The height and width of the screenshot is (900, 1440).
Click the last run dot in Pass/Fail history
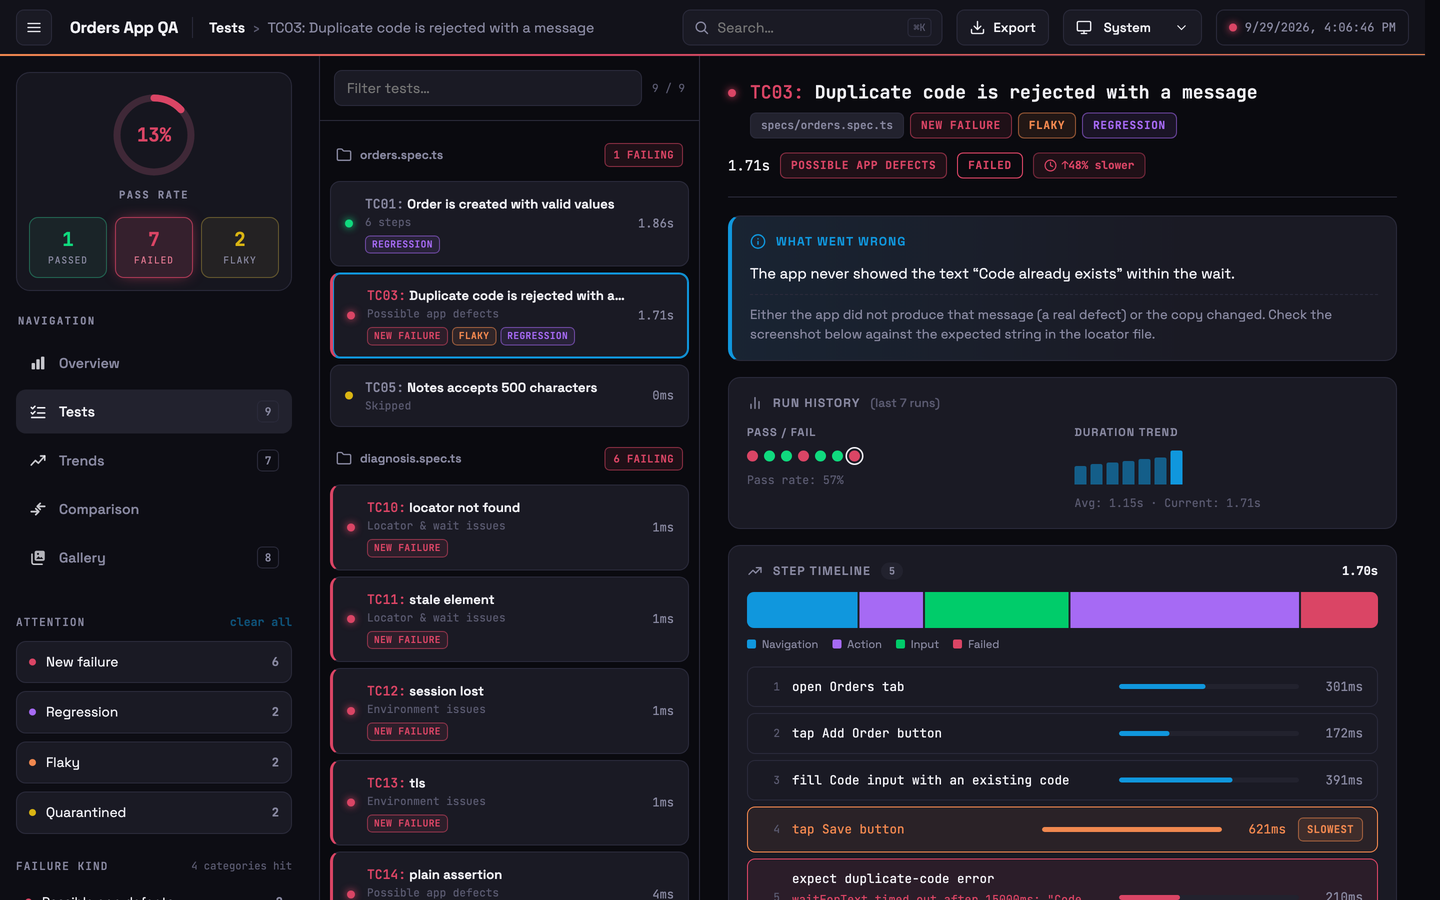click(854, 456)
